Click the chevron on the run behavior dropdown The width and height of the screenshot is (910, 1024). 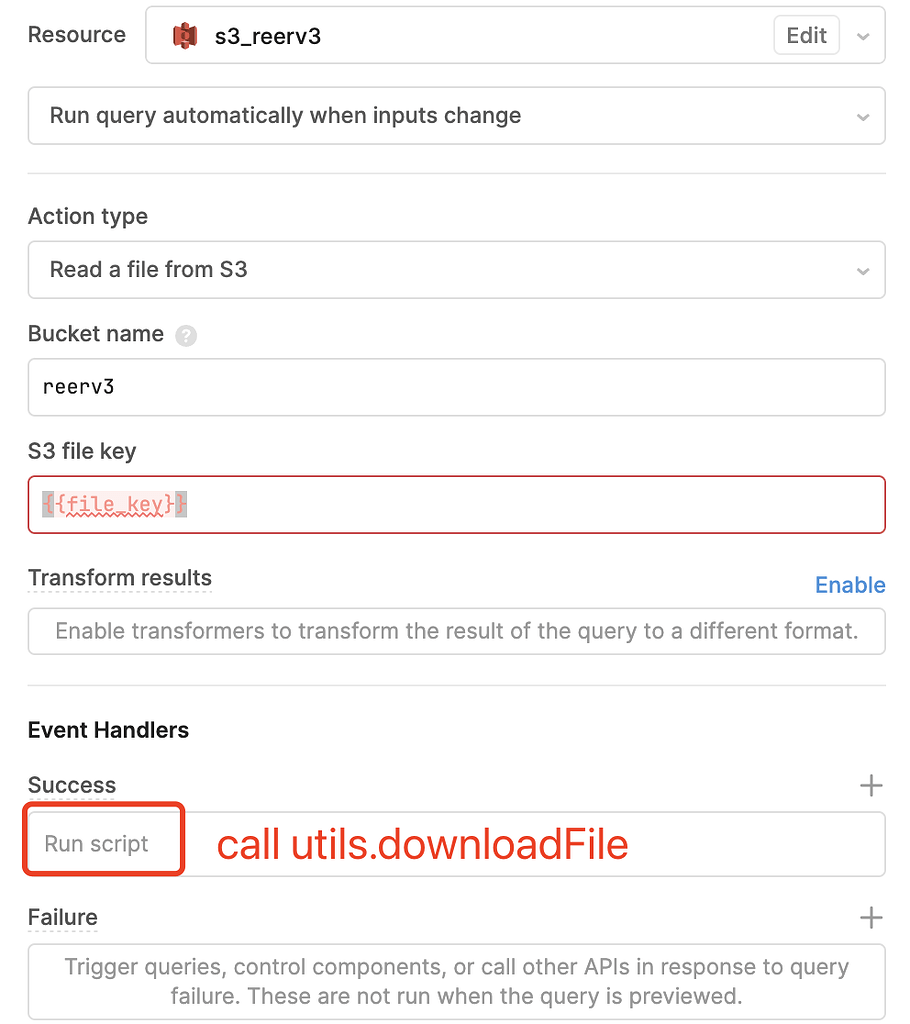pyautogui.click(x=862, y=116)
